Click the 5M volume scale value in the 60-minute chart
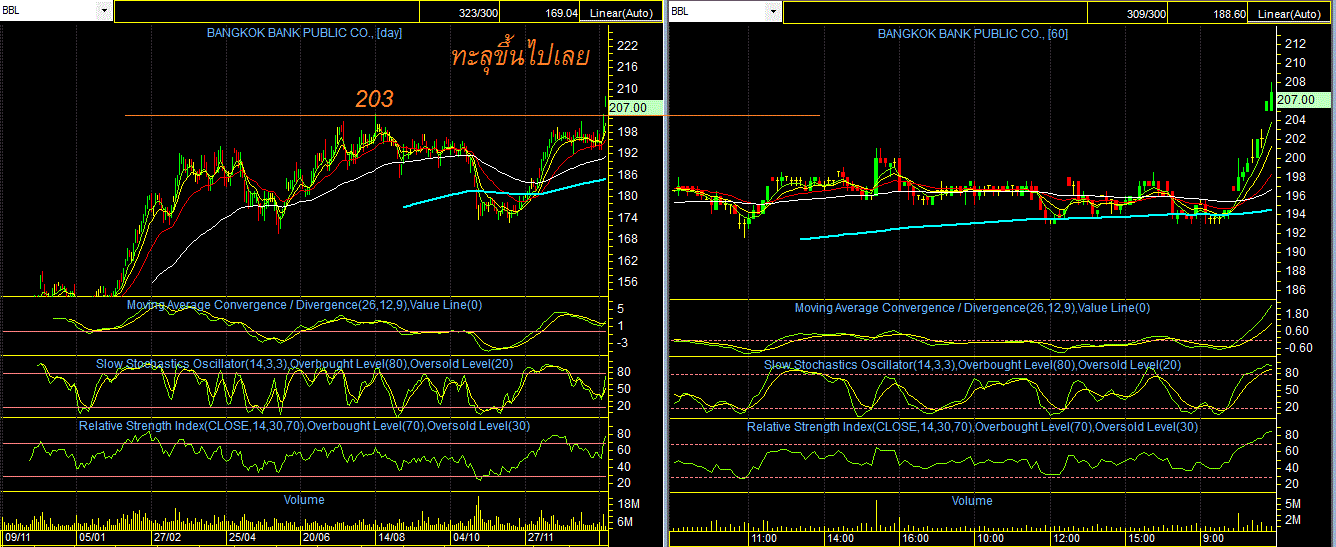Screen dimensions: 1336x547 point(1292,506)
